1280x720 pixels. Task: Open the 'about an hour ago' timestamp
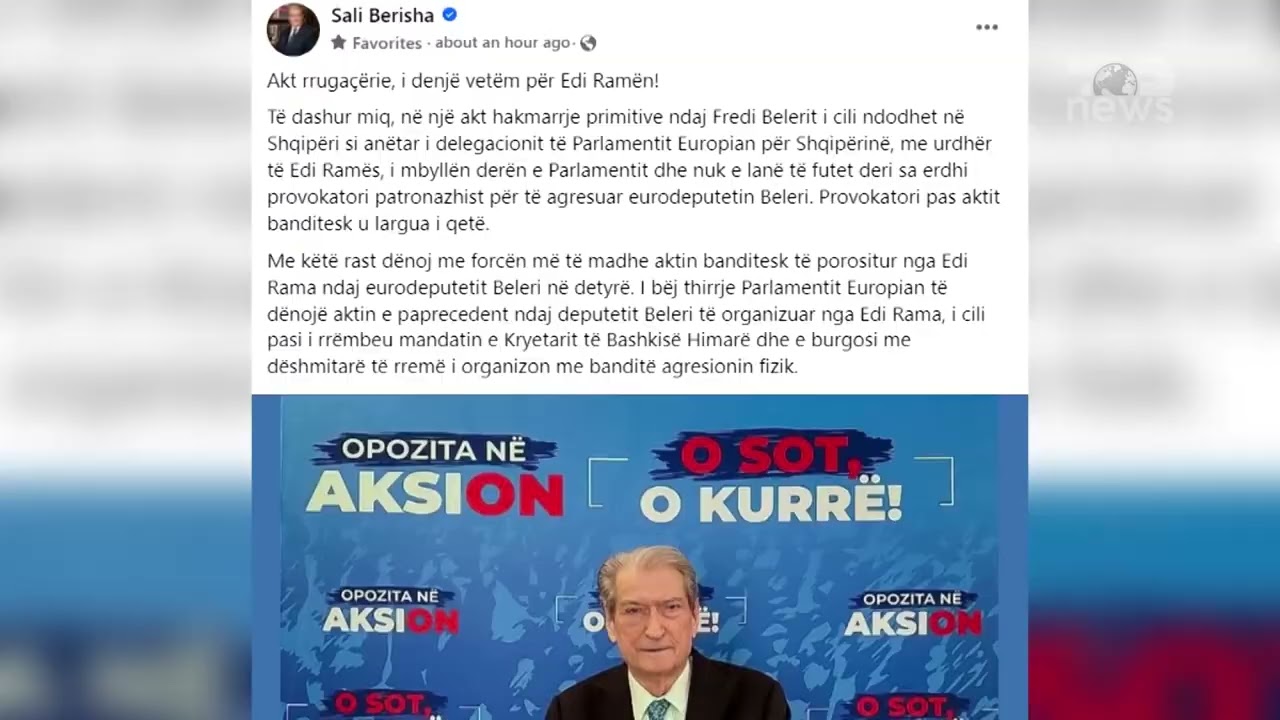coord(503,43)
